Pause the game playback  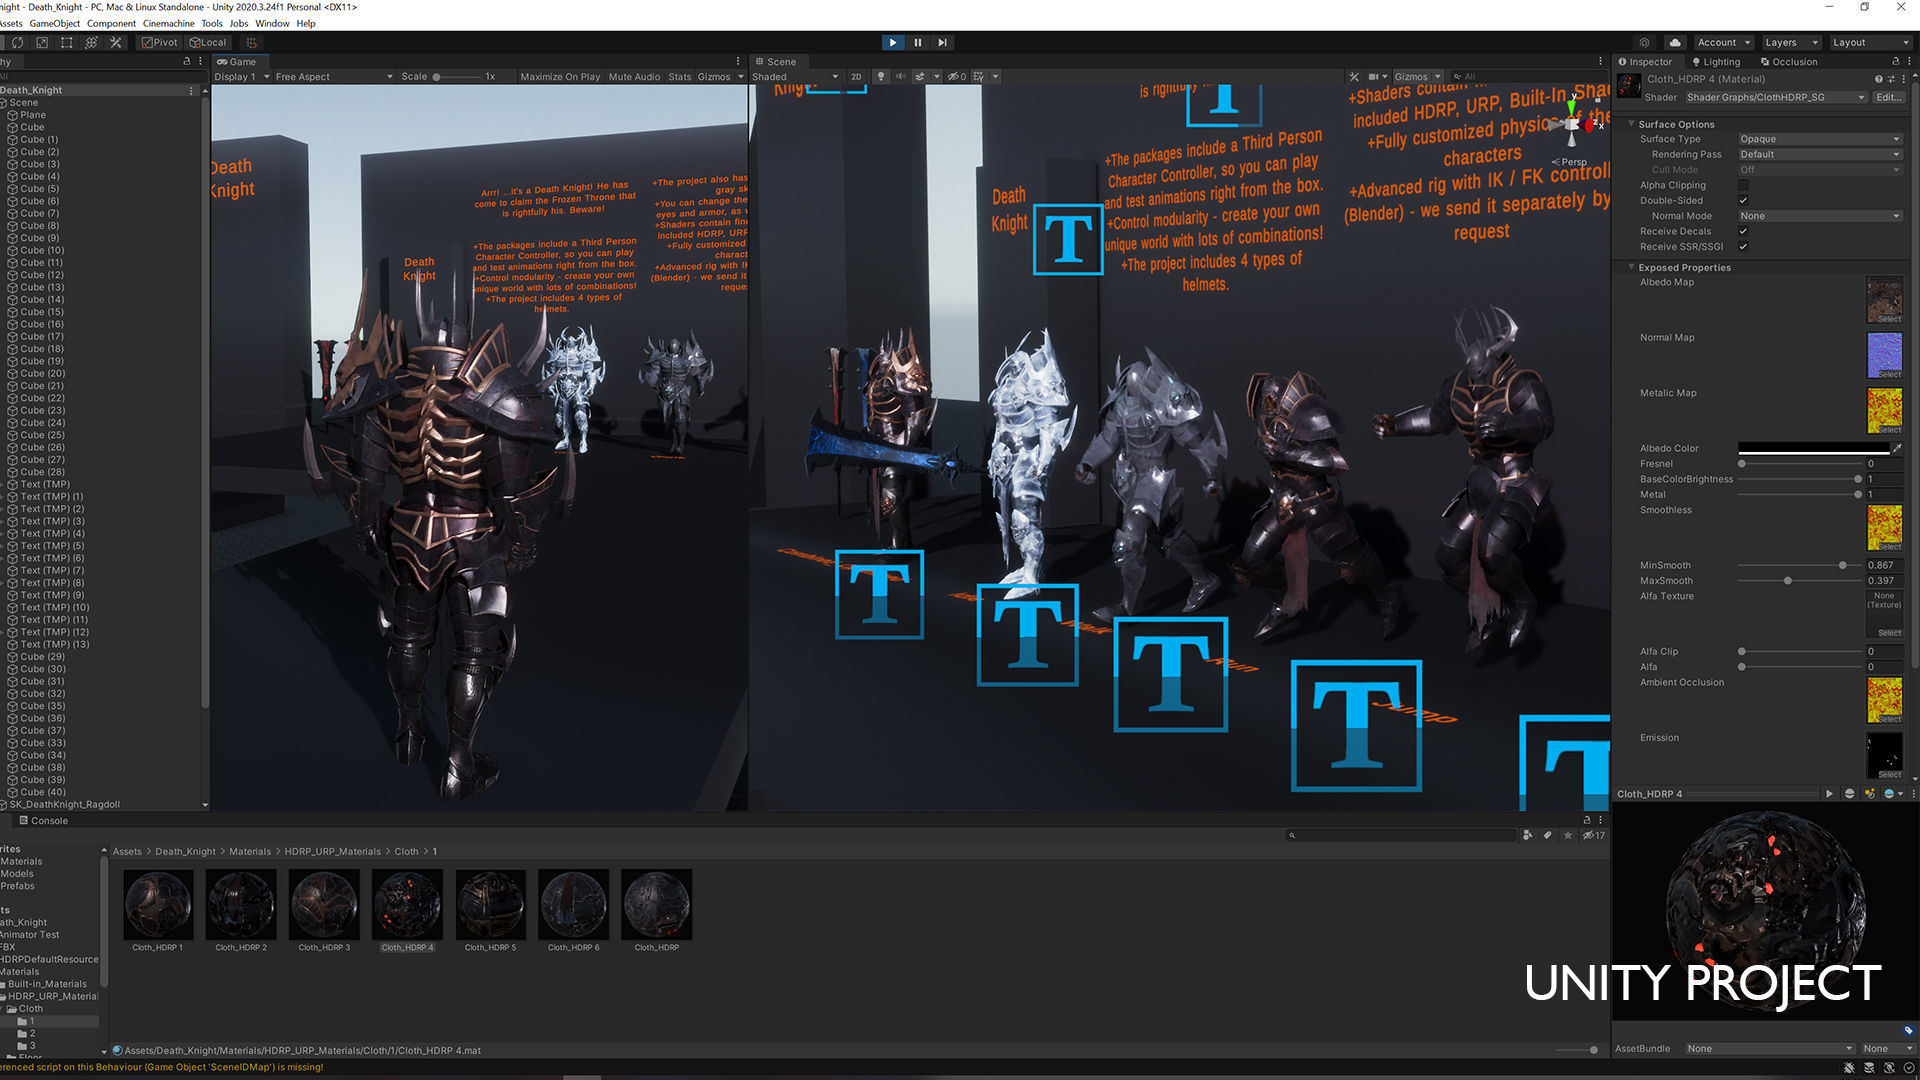point(917,43)
